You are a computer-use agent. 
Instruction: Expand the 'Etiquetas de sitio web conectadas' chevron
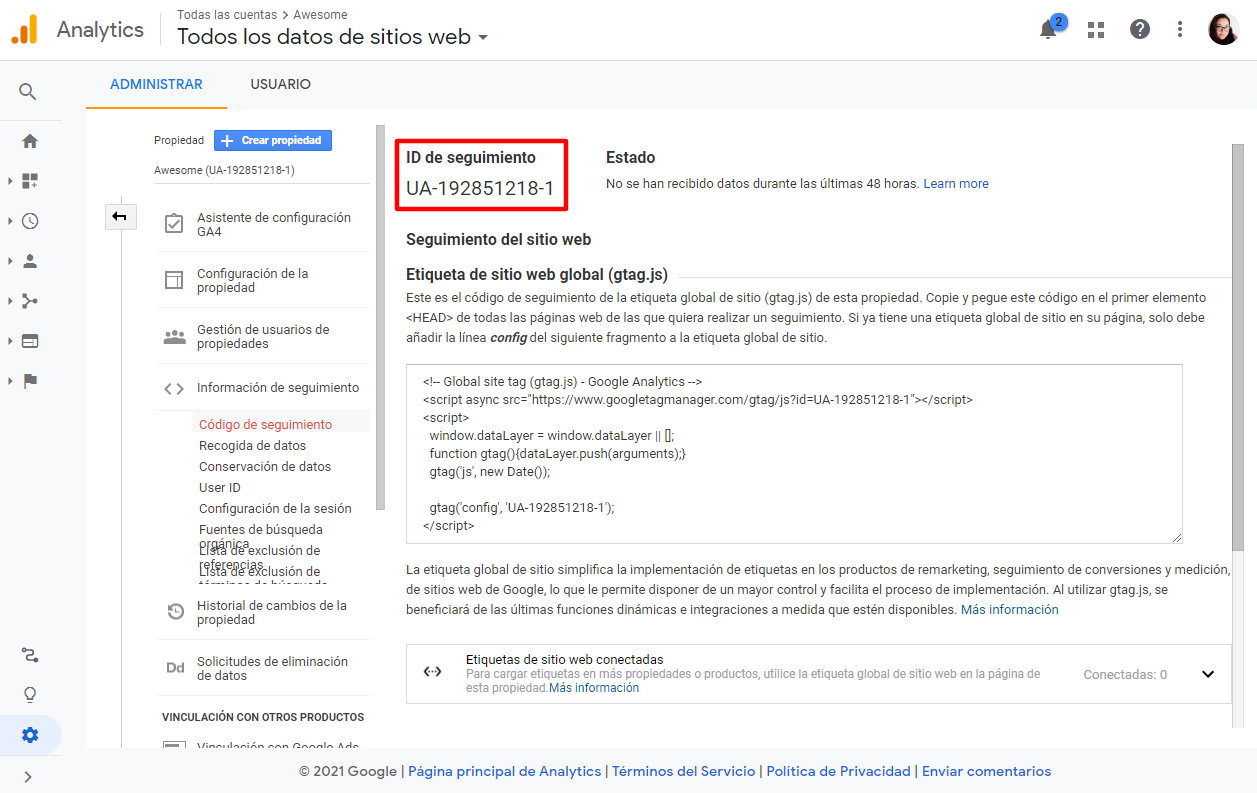click(x=1208, y=674)
